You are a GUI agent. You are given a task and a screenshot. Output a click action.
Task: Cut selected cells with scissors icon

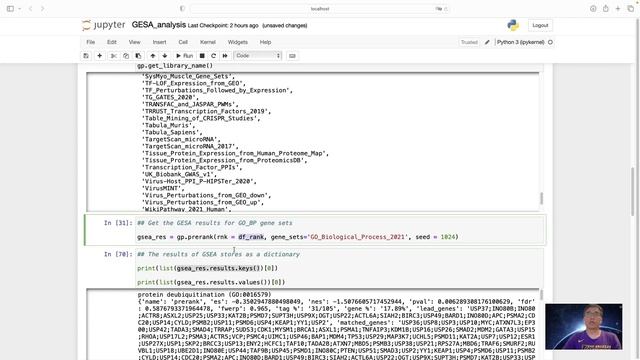pyautogui.click(x=114, y=56)
